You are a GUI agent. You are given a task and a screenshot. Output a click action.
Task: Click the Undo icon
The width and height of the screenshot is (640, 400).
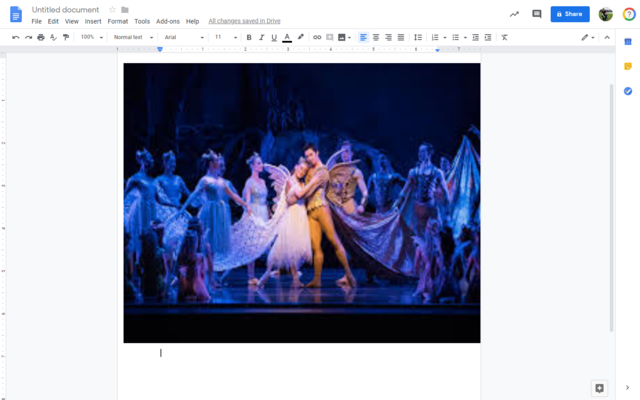click(x=16, y=37)
